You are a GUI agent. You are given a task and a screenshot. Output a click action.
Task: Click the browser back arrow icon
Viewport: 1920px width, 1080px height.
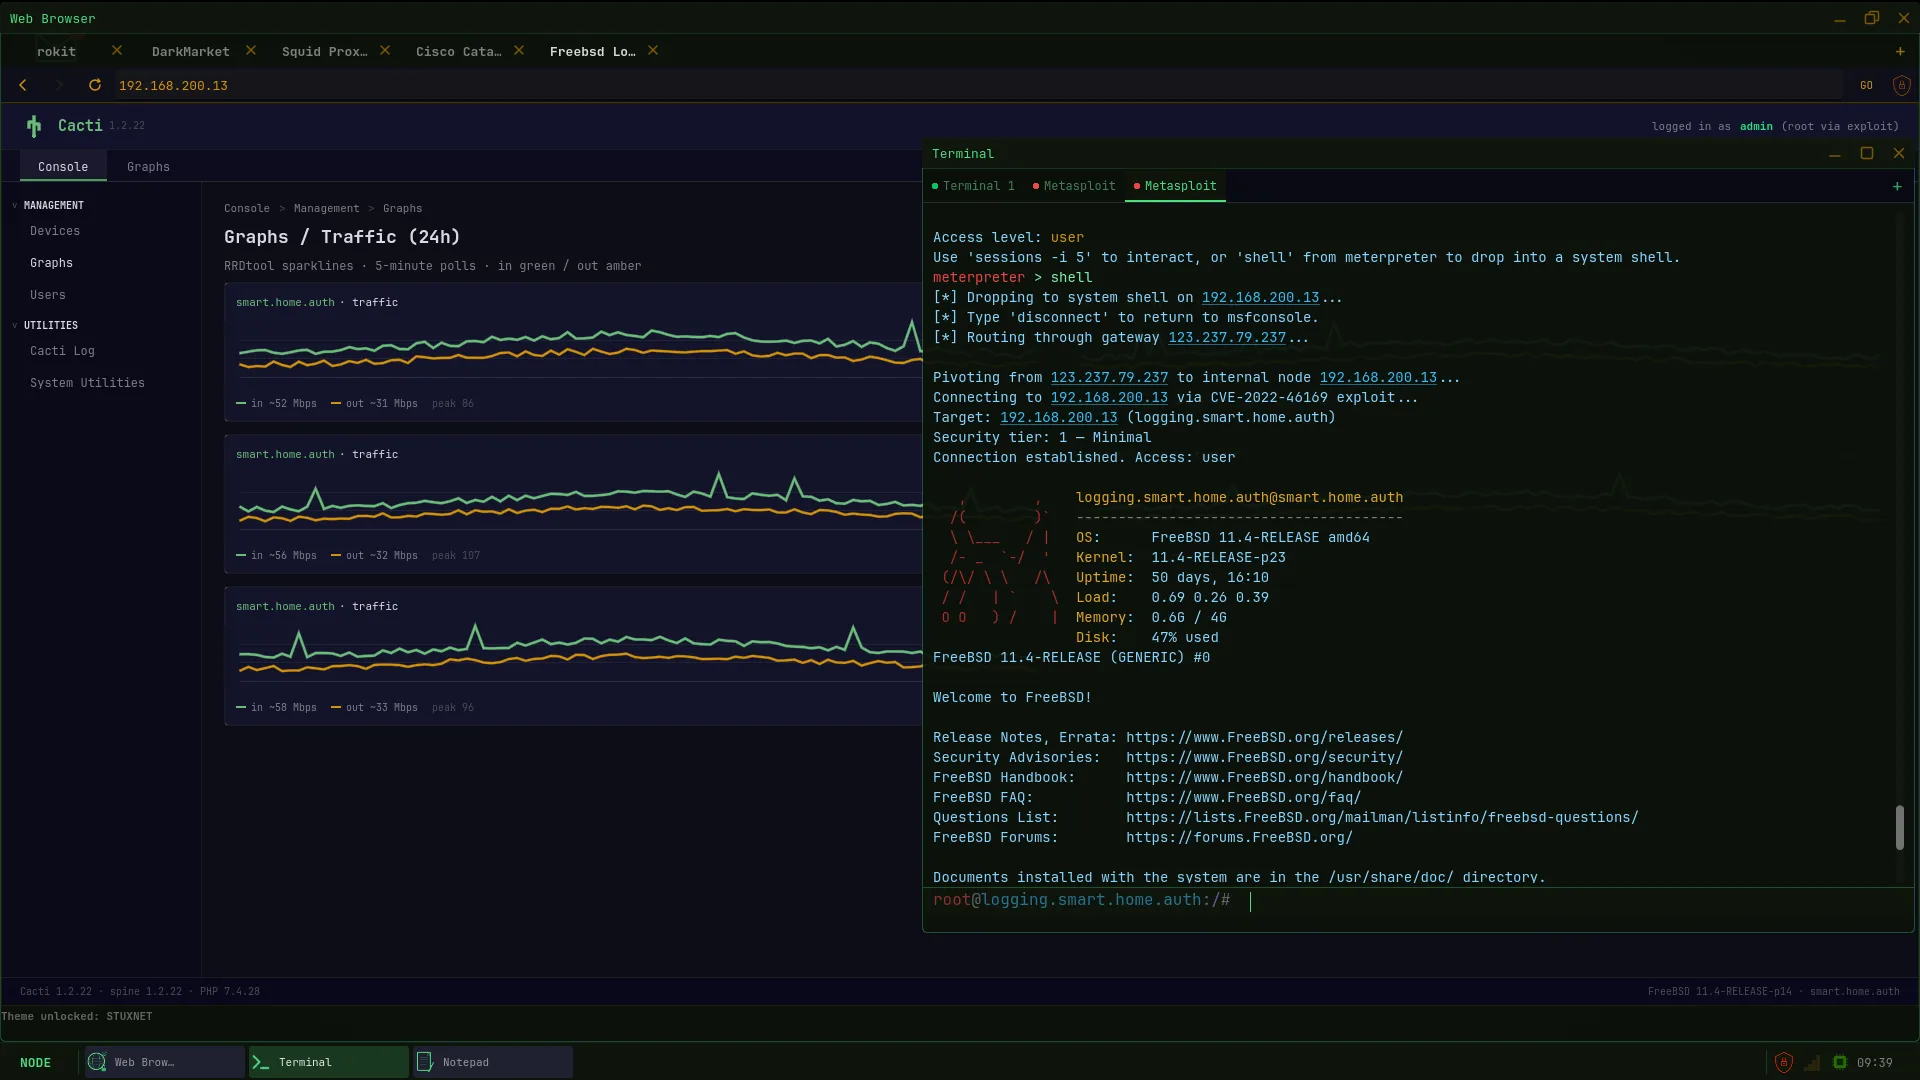point(23,85)
